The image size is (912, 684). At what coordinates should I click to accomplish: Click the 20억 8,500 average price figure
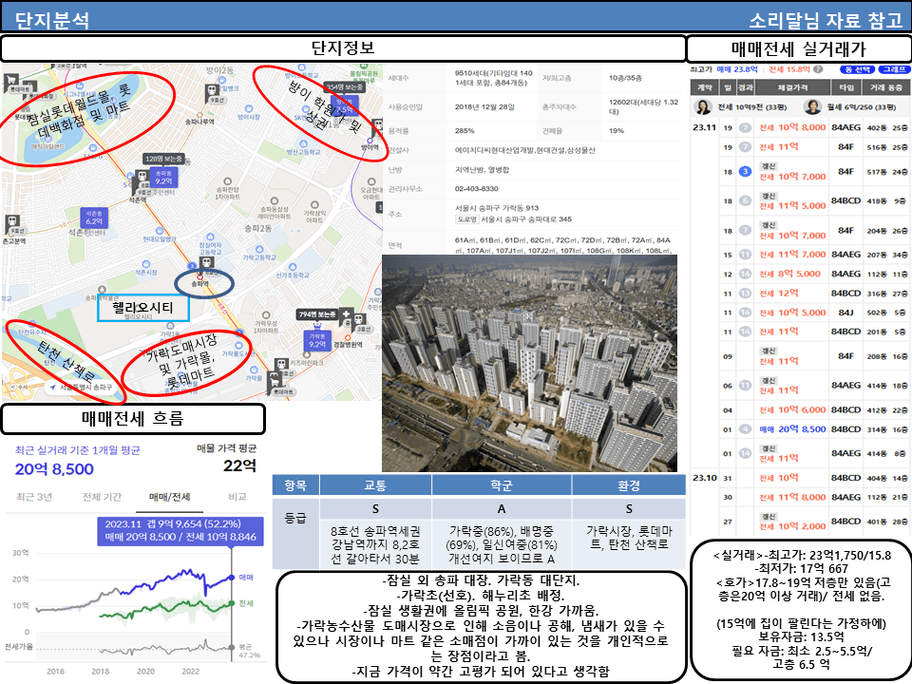54,469
